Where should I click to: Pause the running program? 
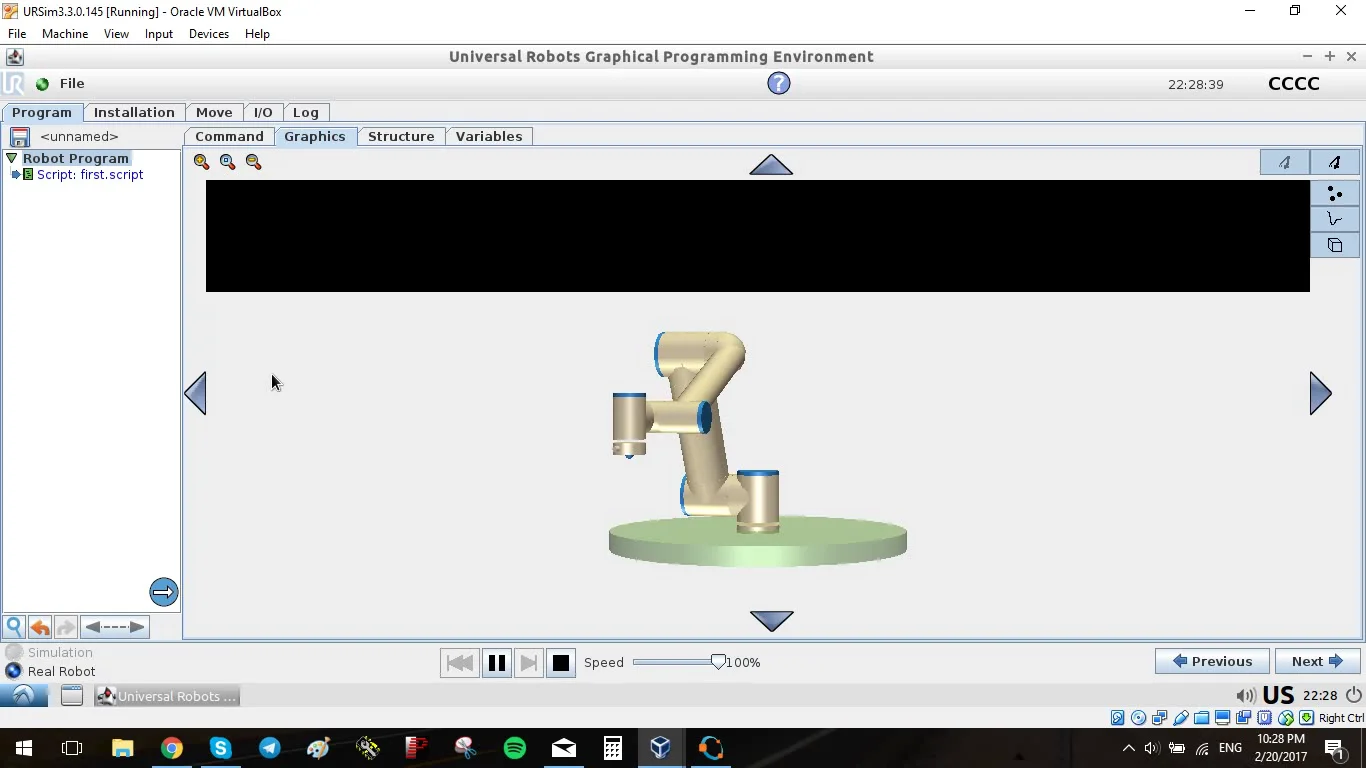(x=497, y=662)
